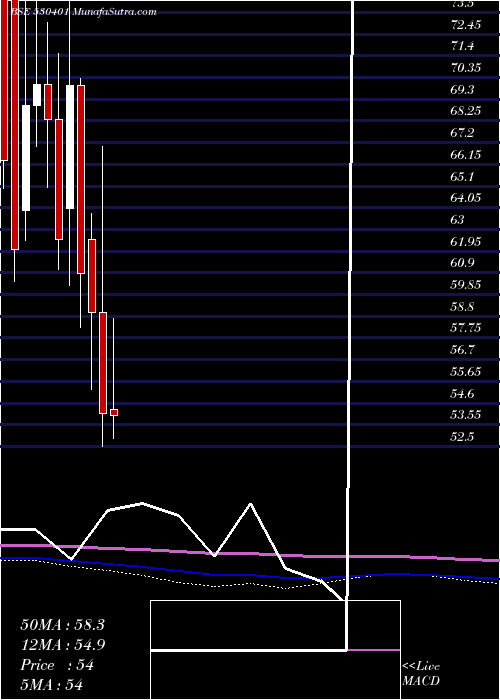Screen dimensions: 500x700
Task: Click the 69.3 price axis label
Action: pyautogui.click(x=462, y=90)
